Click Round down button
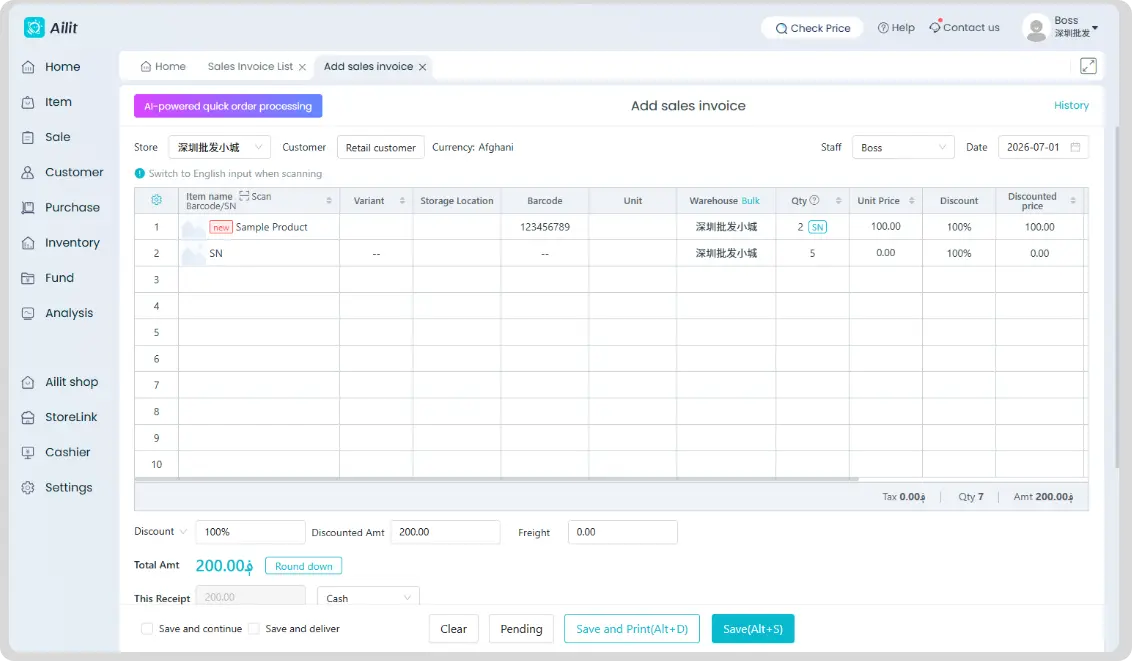The width and height of the screenshot is (1132, 661). point(303,566)
